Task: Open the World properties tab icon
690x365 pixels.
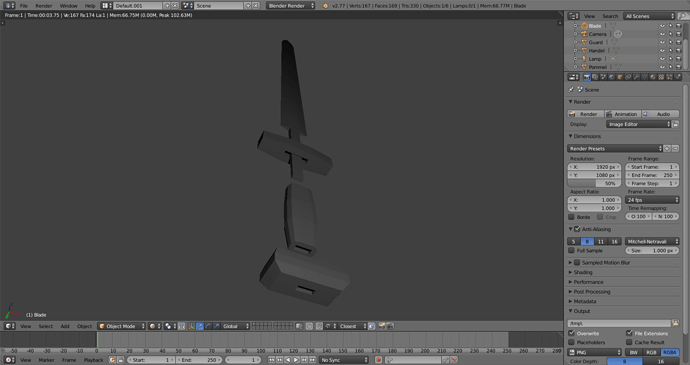Action: 612,77
